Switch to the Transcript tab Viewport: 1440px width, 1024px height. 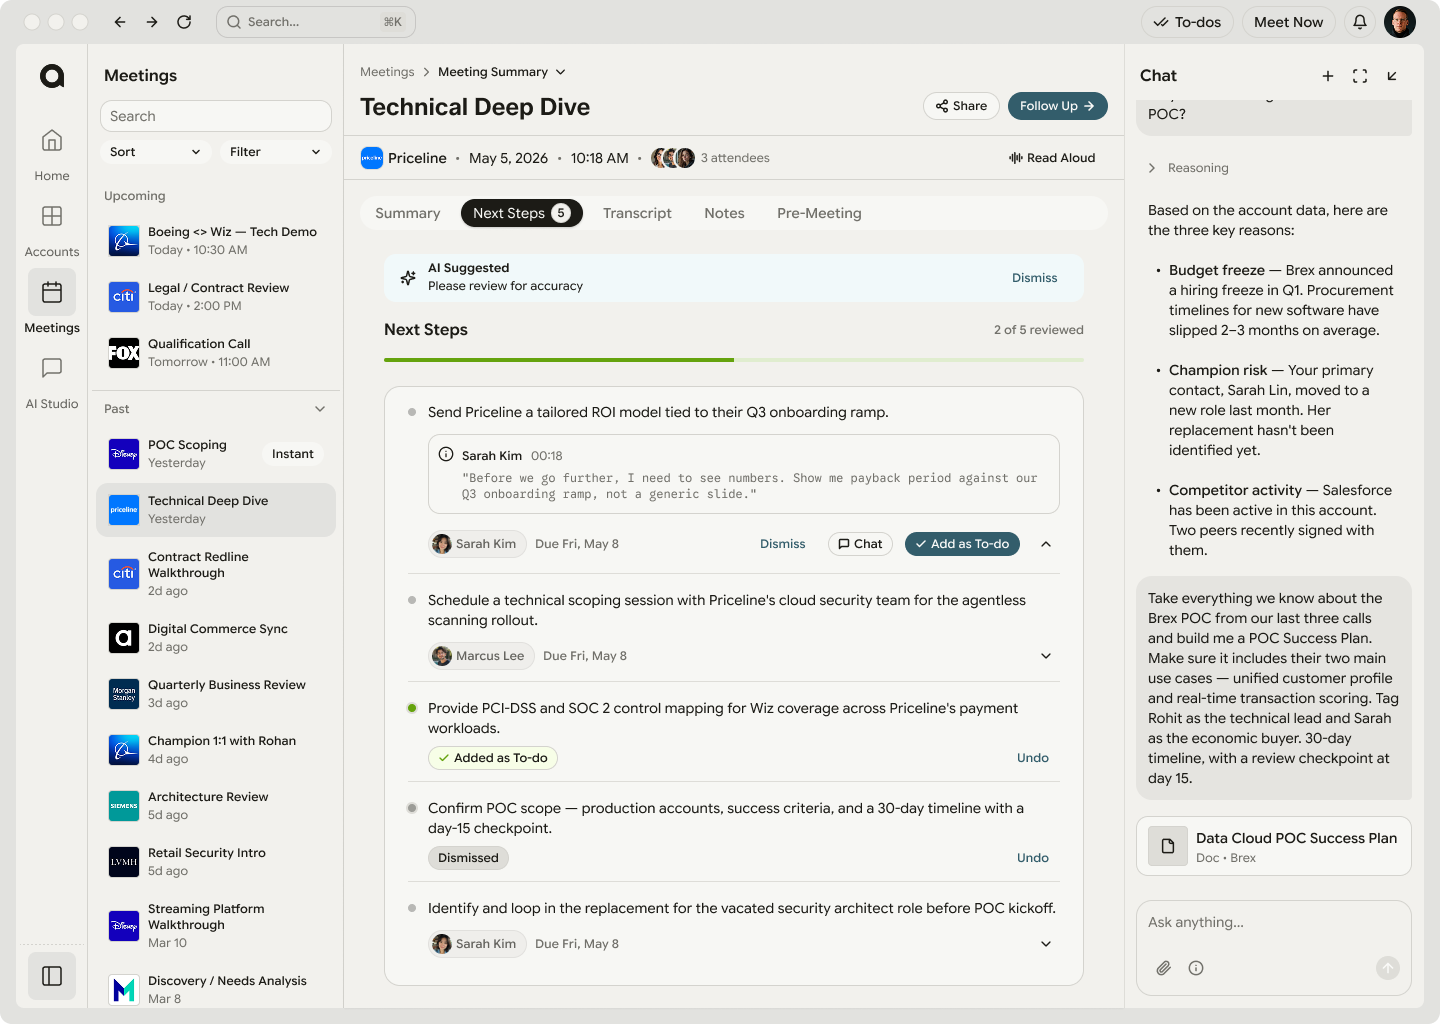coord(637,213)
